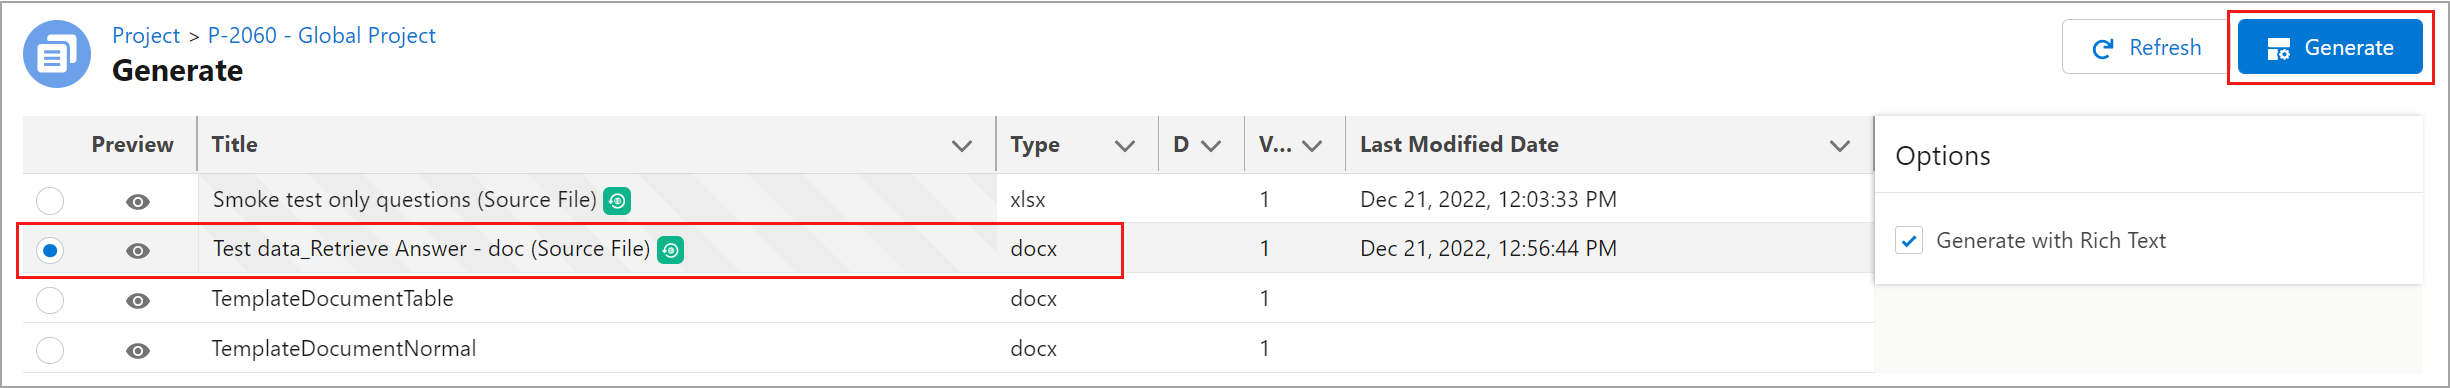This screenshot has height=388, width=2450.
Task: Click the blue Generate document icon
Action: pyautogui.click(x=57, y=54)
